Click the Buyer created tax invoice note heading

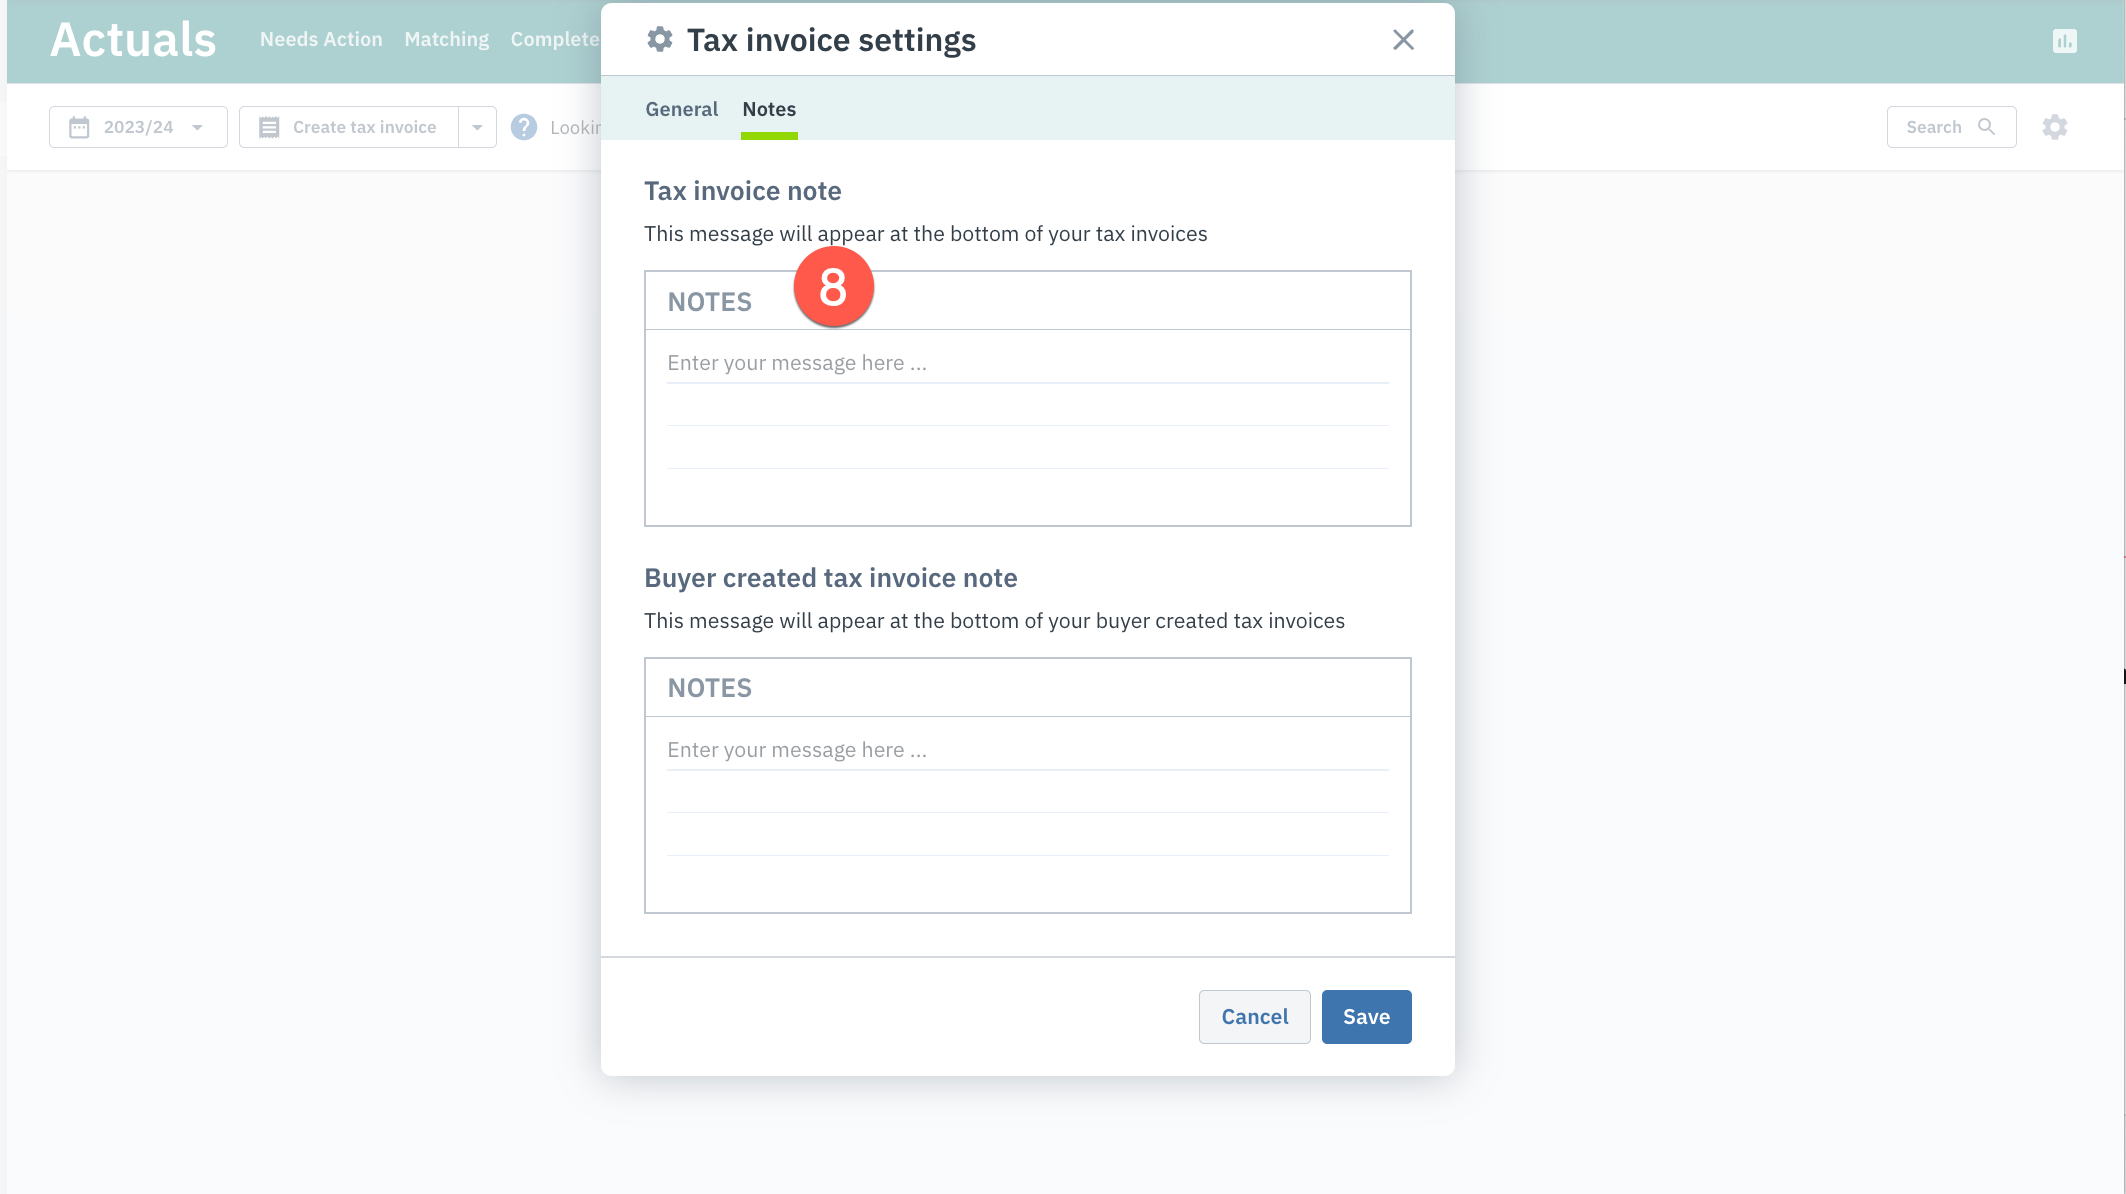pos(830,578)
